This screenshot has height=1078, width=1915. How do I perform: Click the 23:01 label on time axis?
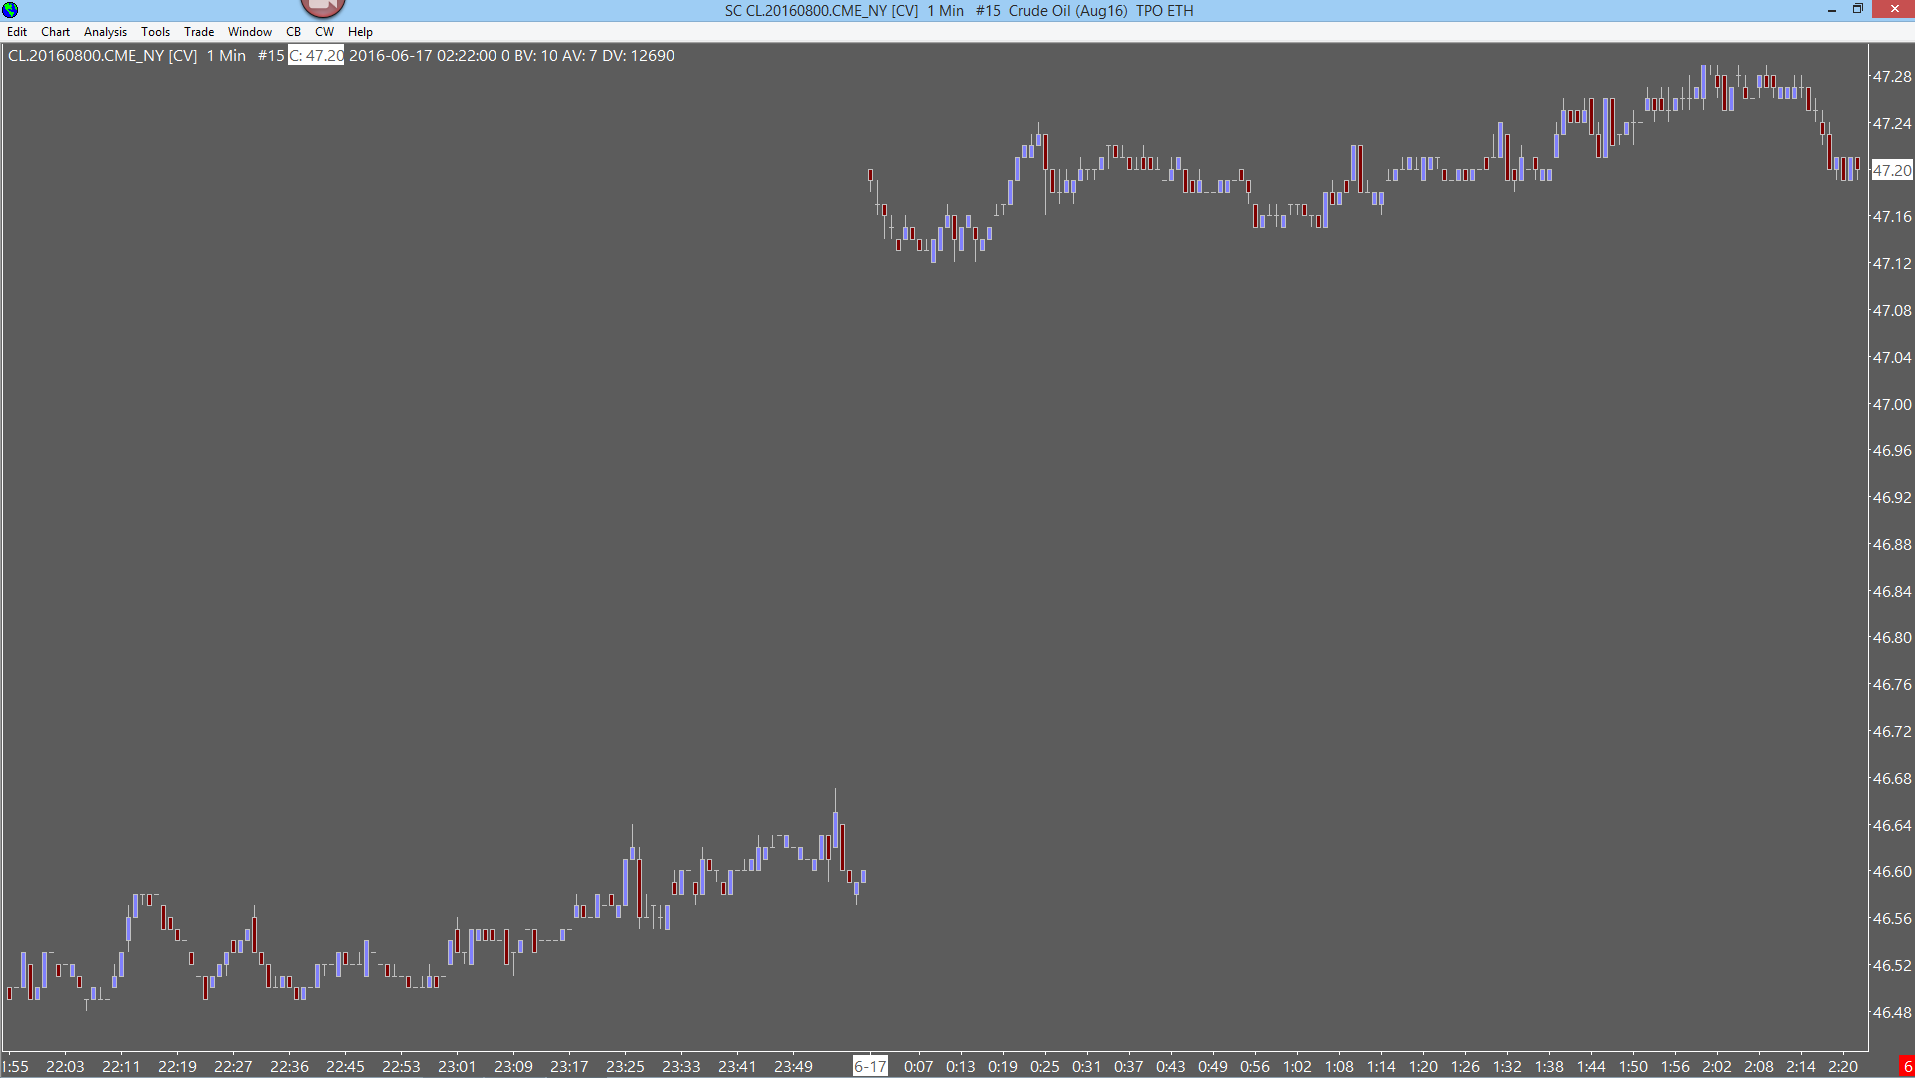coord(457,1066)
